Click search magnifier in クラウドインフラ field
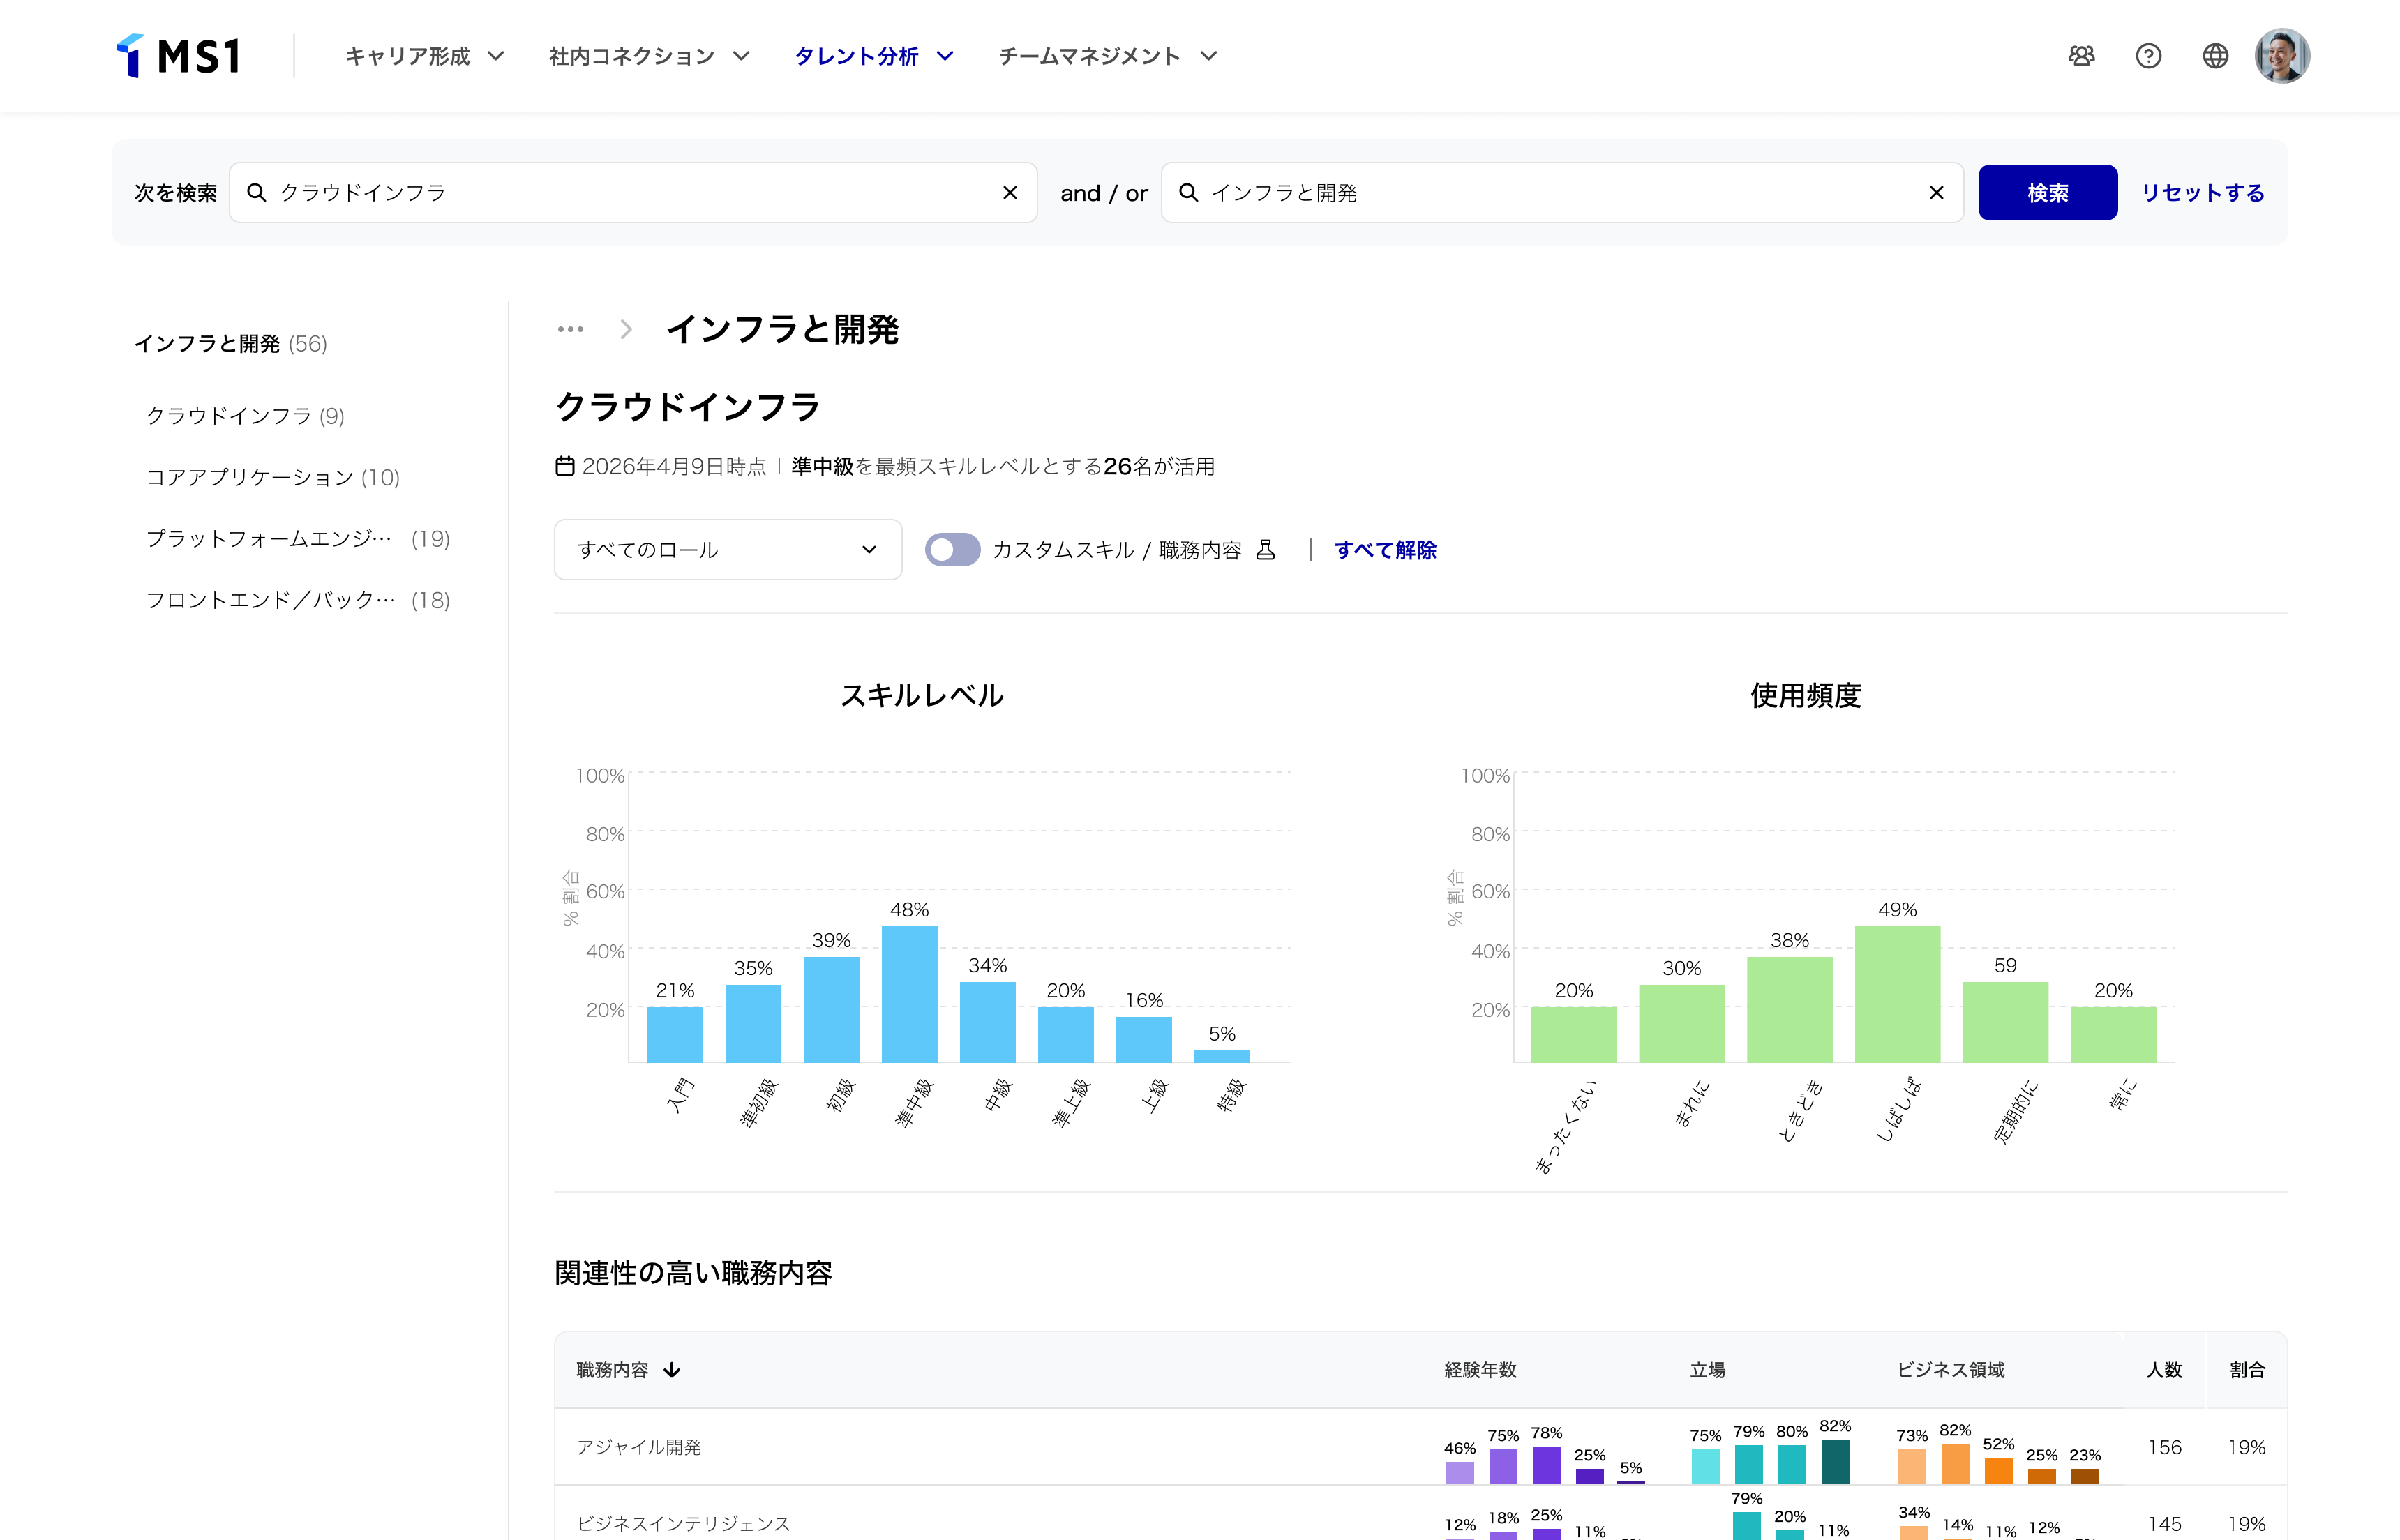This screenshot has width=2400, height=1540. point(257,193)
